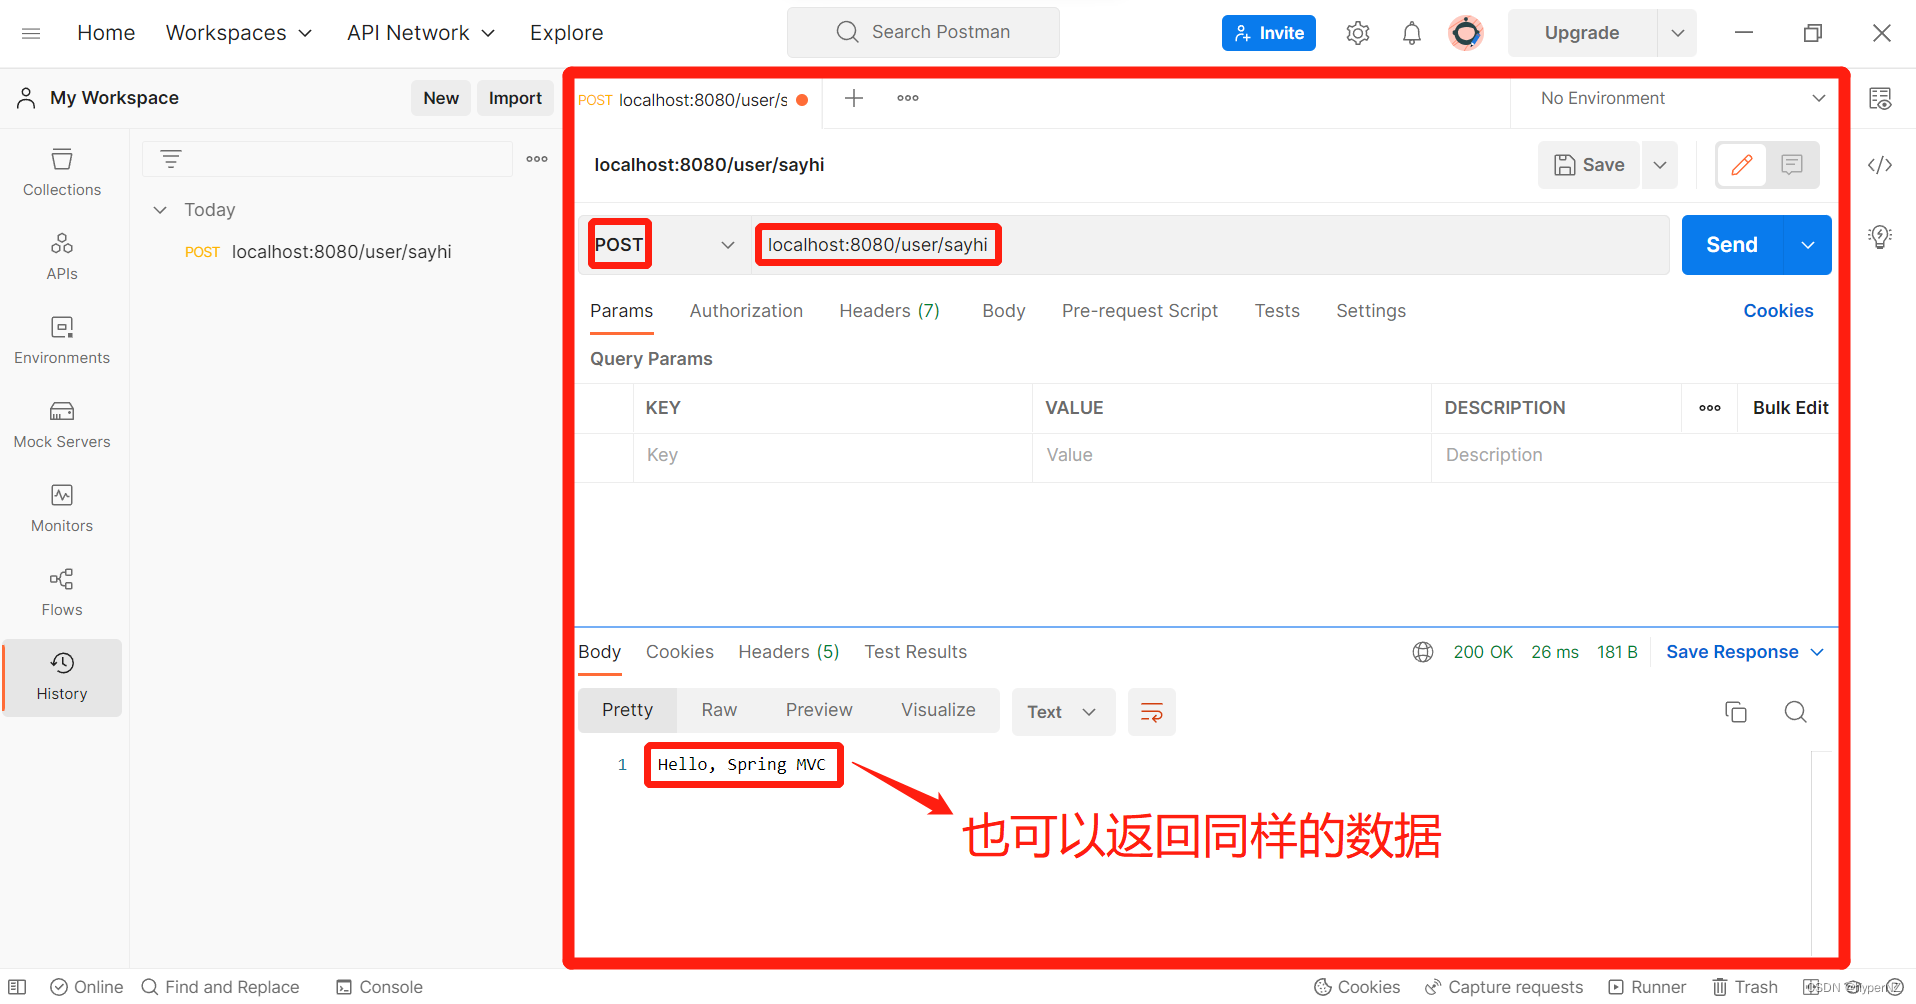This screenshot has height=1004, width=1916.
Task: Collapse the Today history group
Action: 160,210
